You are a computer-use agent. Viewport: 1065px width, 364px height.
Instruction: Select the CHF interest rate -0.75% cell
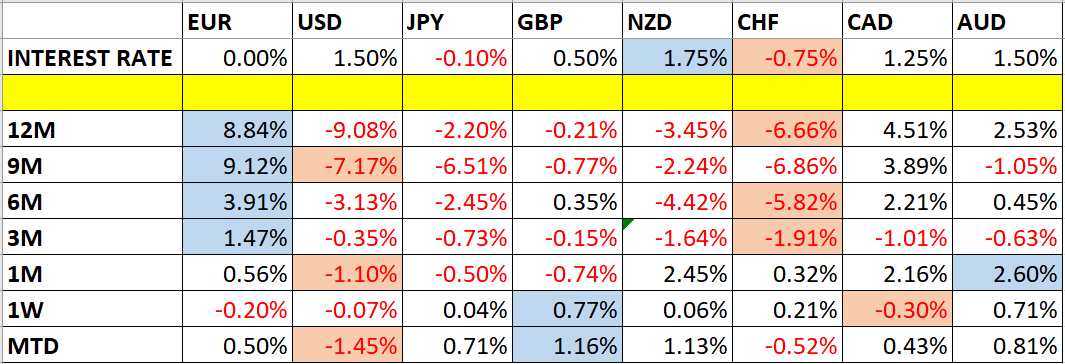[x=787, y=58]
